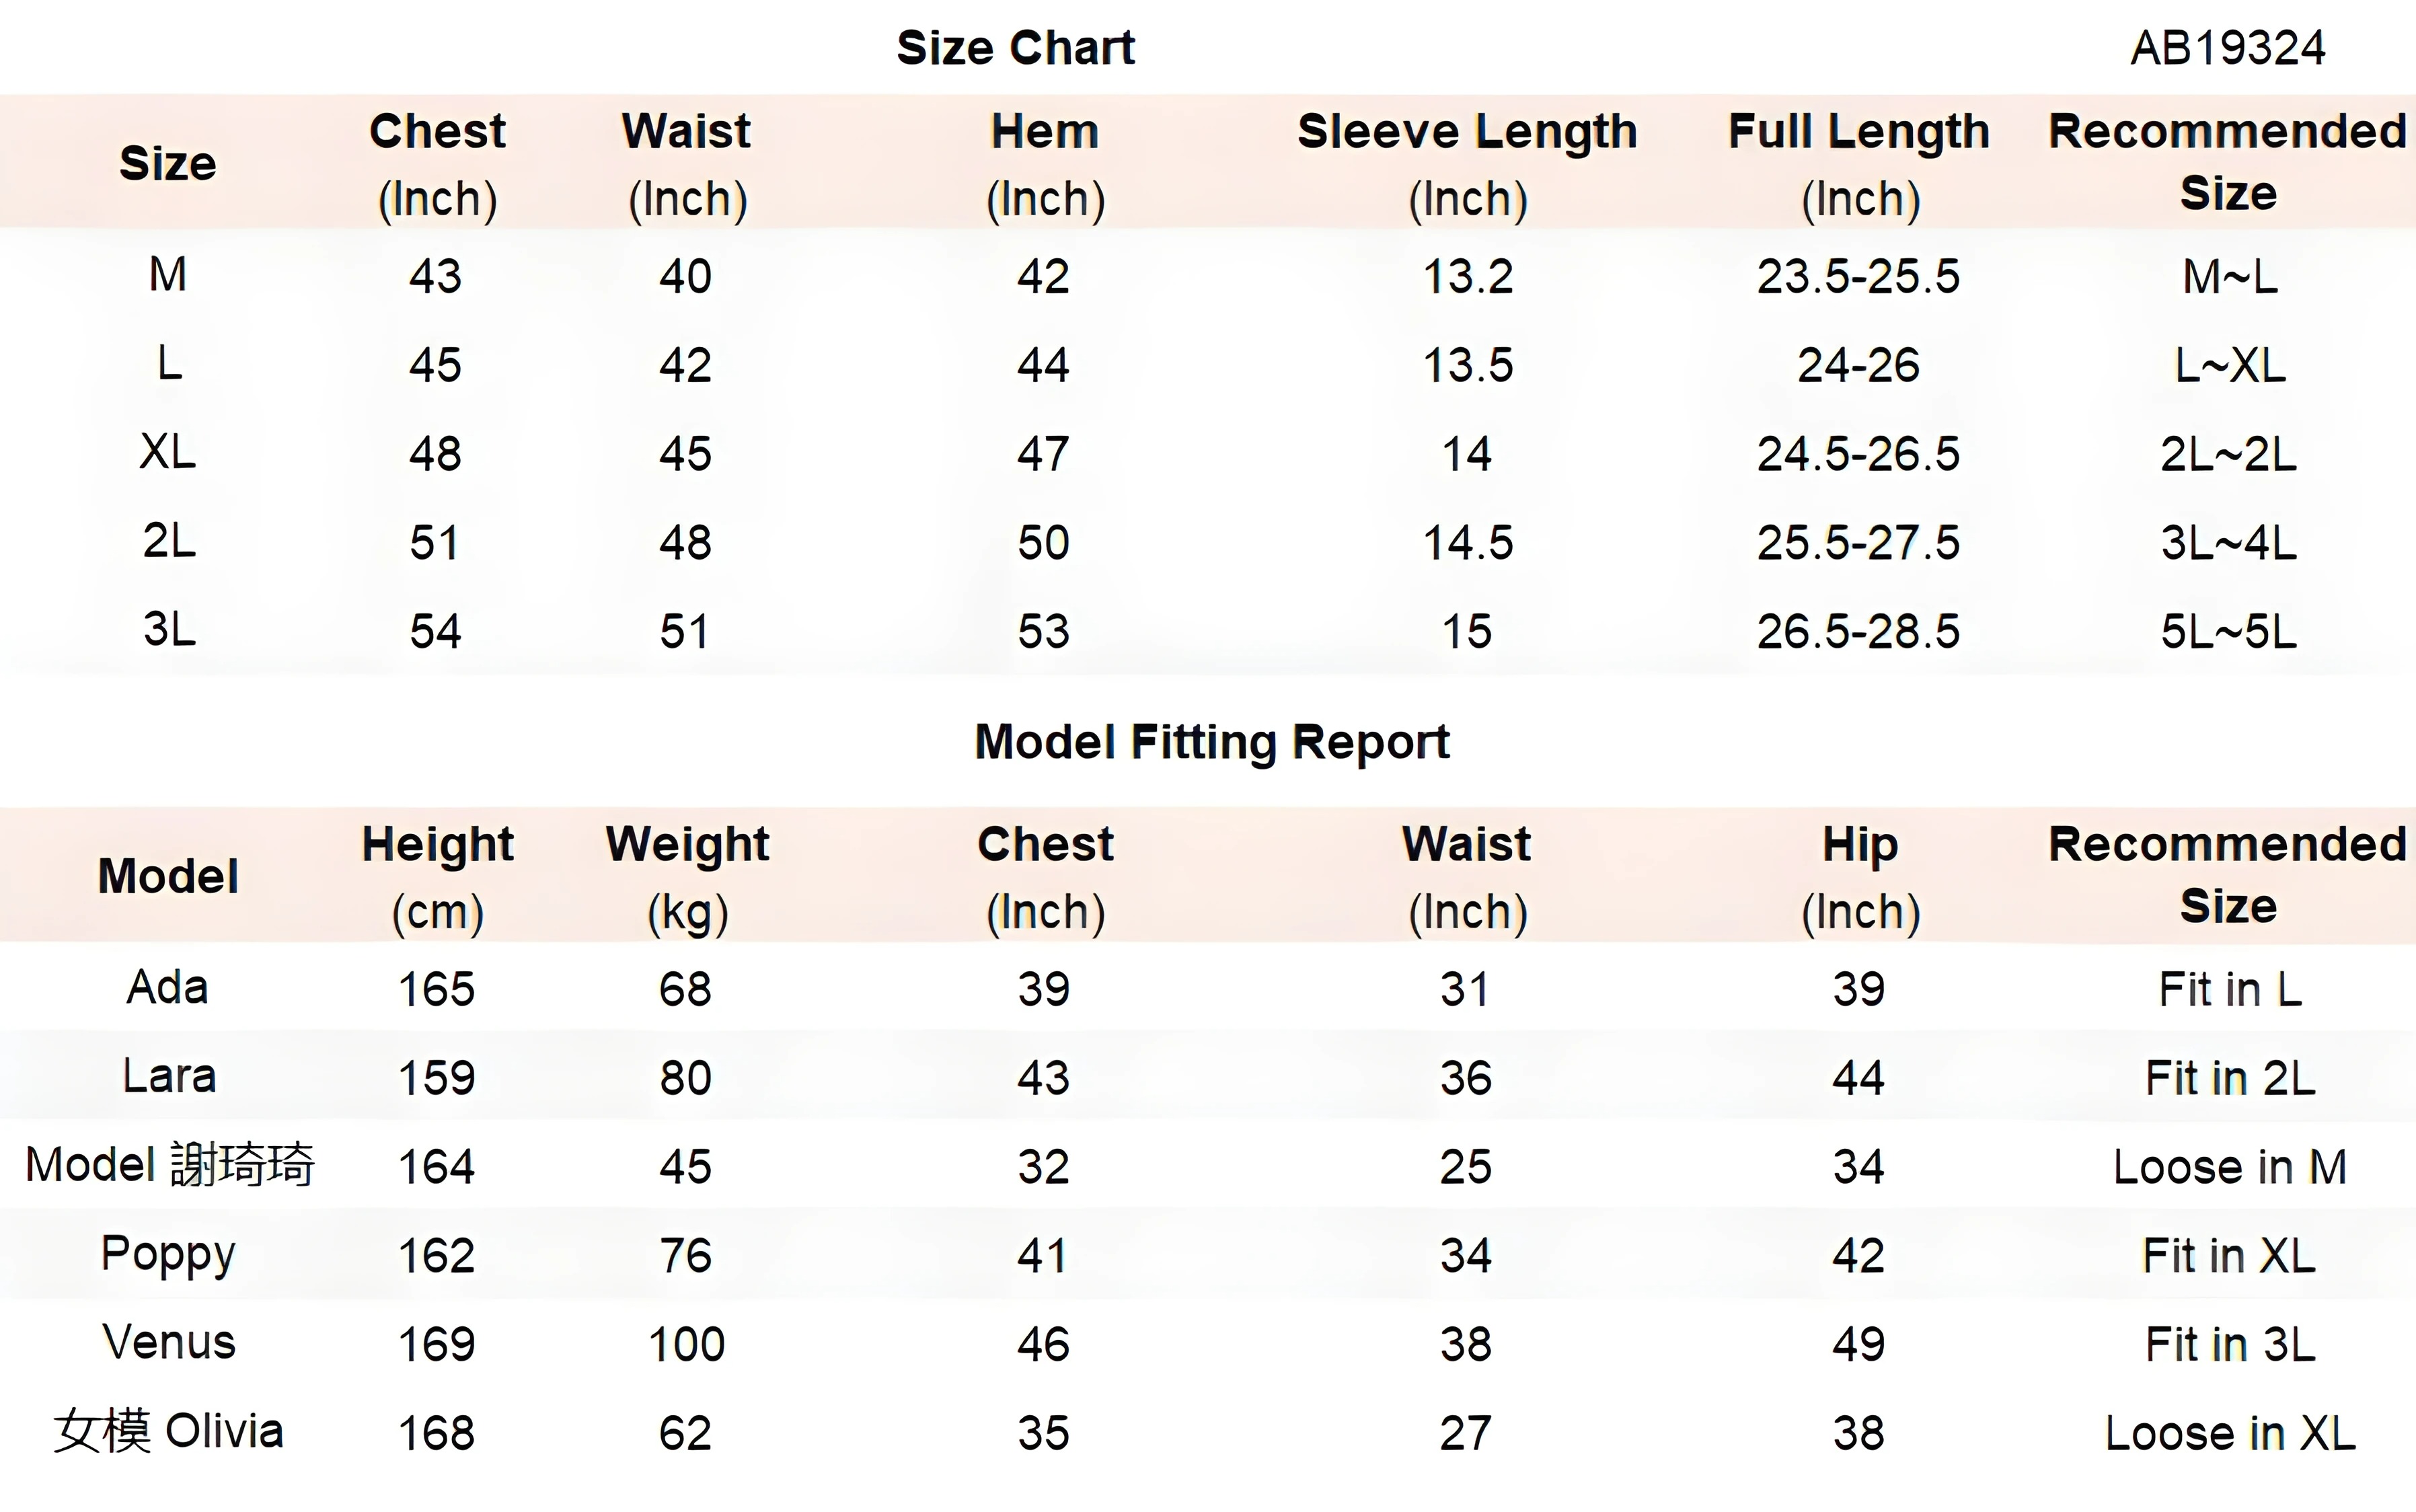Screen dimensions: 2416x1512
Task: Select the 'Fit in 3L' cell
Action: point(2229,1345)
